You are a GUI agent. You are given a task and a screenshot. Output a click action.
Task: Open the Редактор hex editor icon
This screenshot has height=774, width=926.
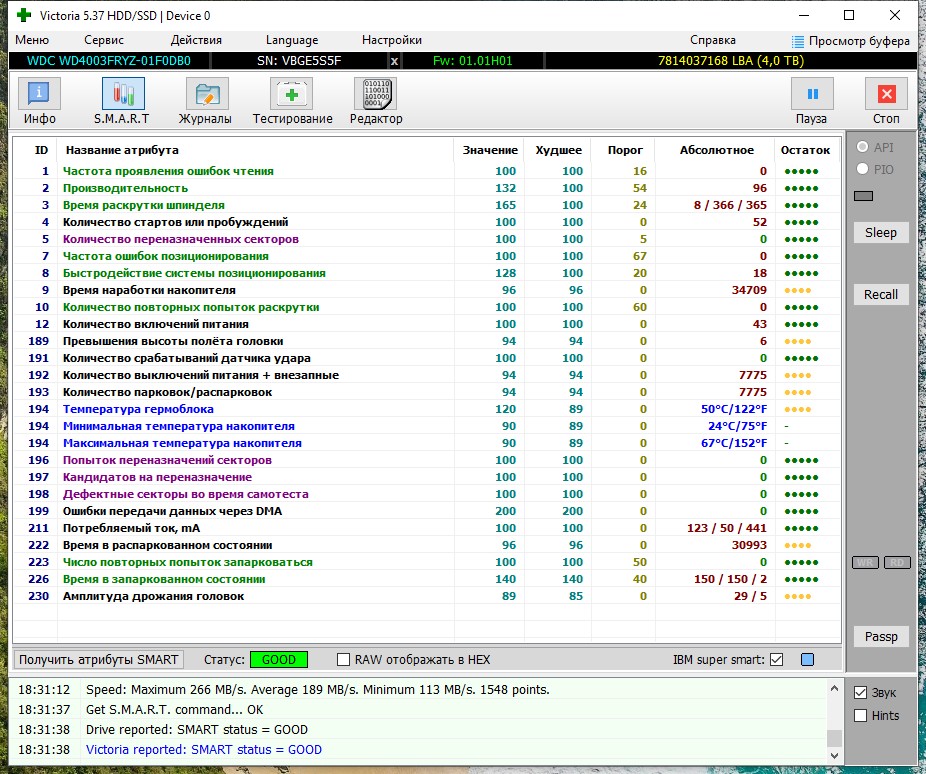click(x=376, y=94)
